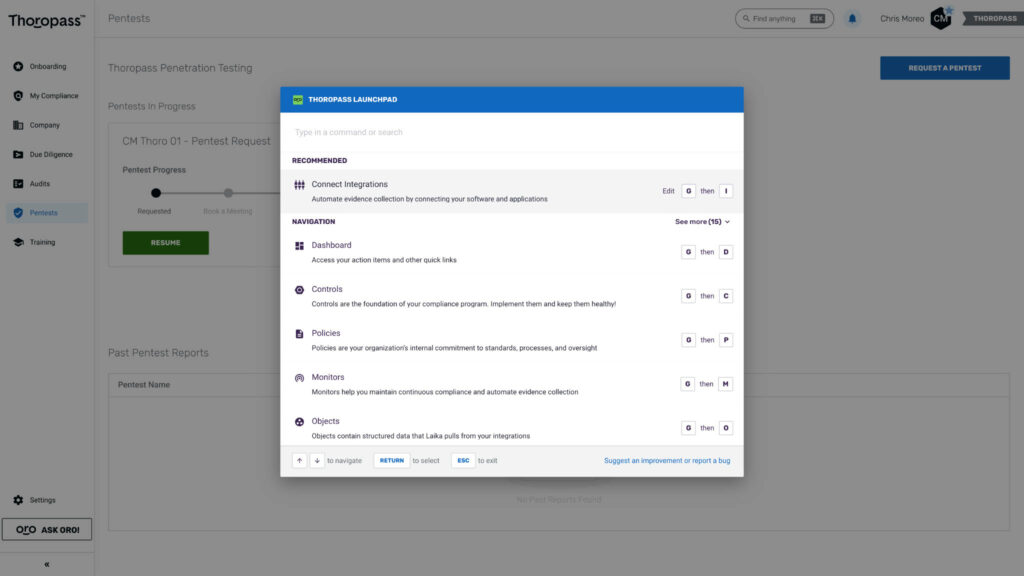Click the D shortcut key for Dashboard
The image size is (1024, 576).
(x=726, y=252)
